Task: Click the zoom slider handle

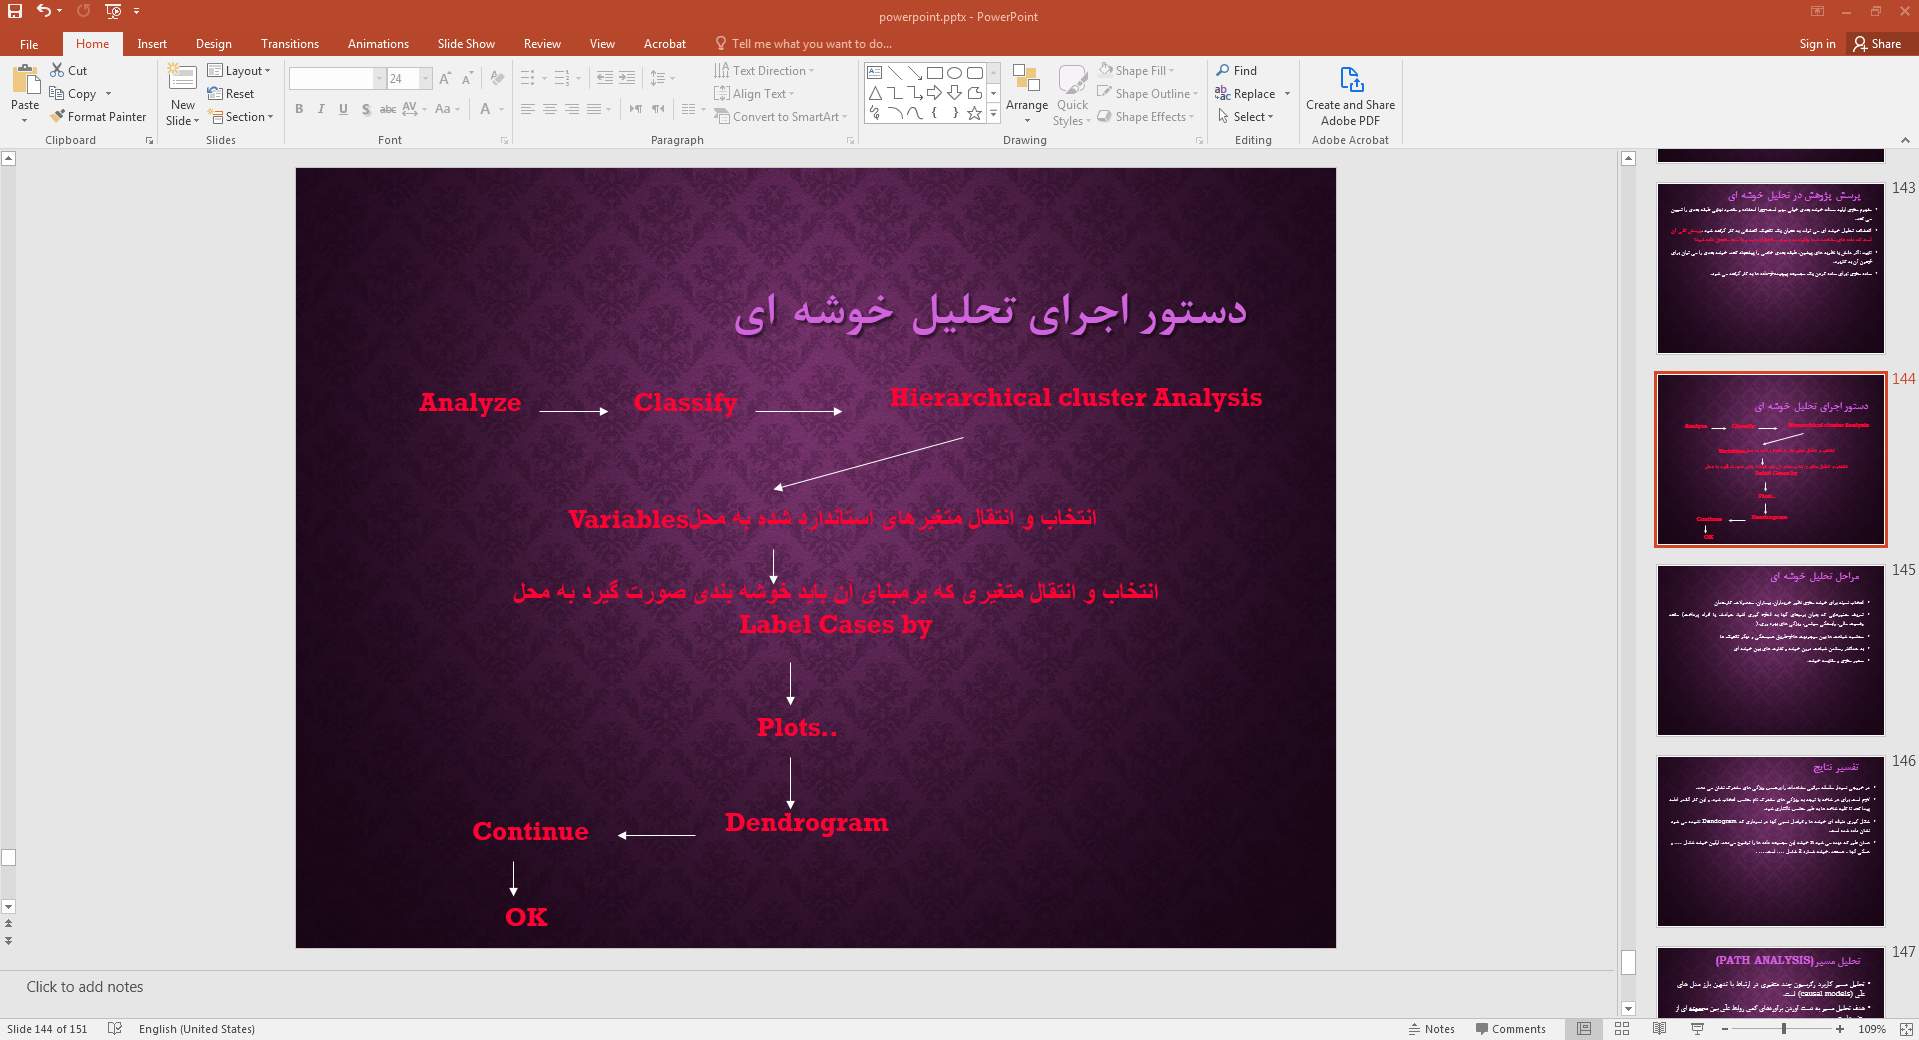Action: (1783, 1029)
